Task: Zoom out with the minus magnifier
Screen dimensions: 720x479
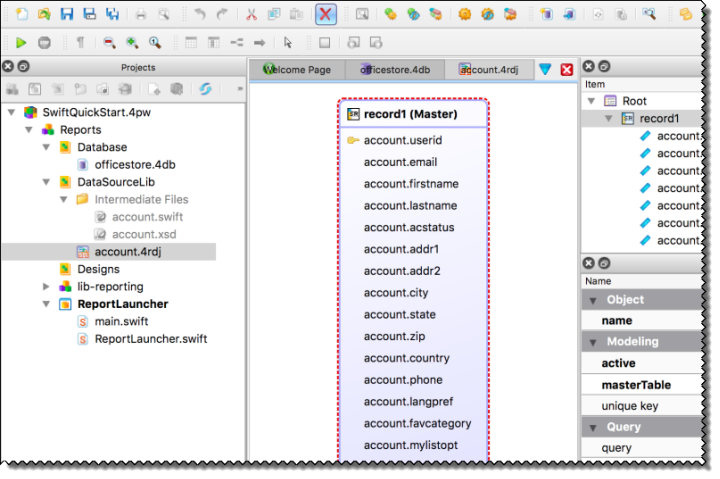Action: [x=109, y=43]
